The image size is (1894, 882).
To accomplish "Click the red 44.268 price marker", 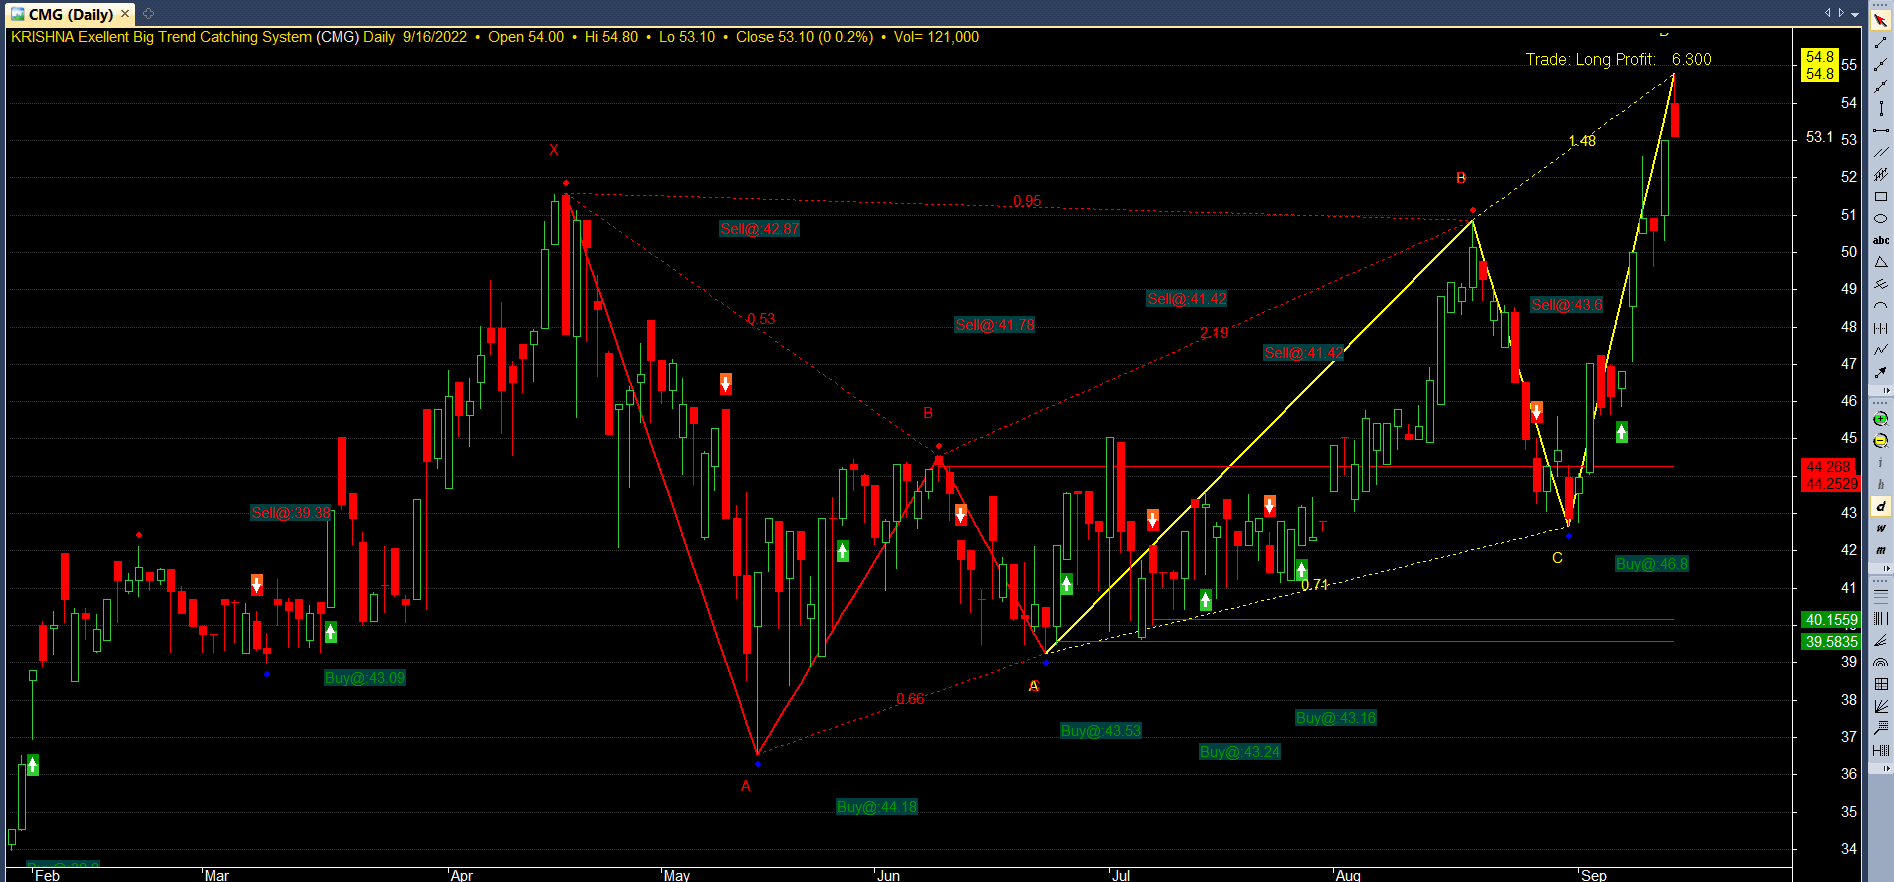I will click(x=1828, y=467).
